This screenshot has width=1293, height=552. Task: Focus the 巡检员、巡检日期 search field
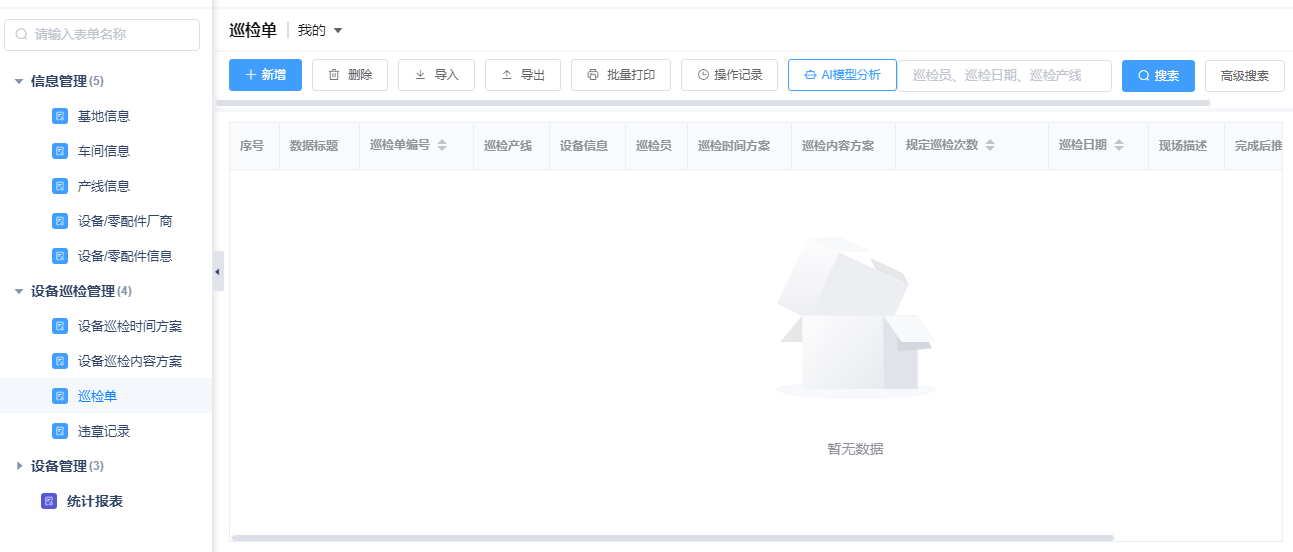[1004, 76]
